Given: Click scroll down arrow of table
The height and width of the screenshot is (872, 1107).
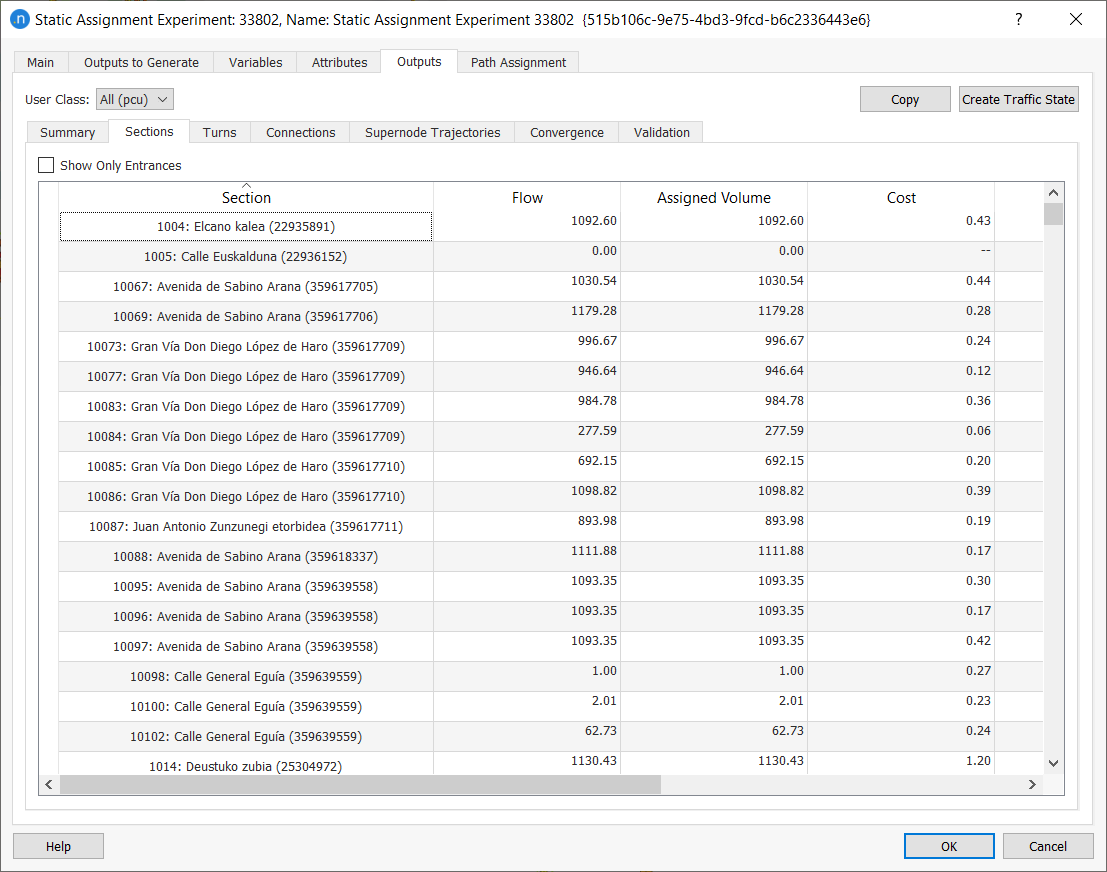Looking at the screenshot, I should pyautogui.click(x=1052, y=763).
